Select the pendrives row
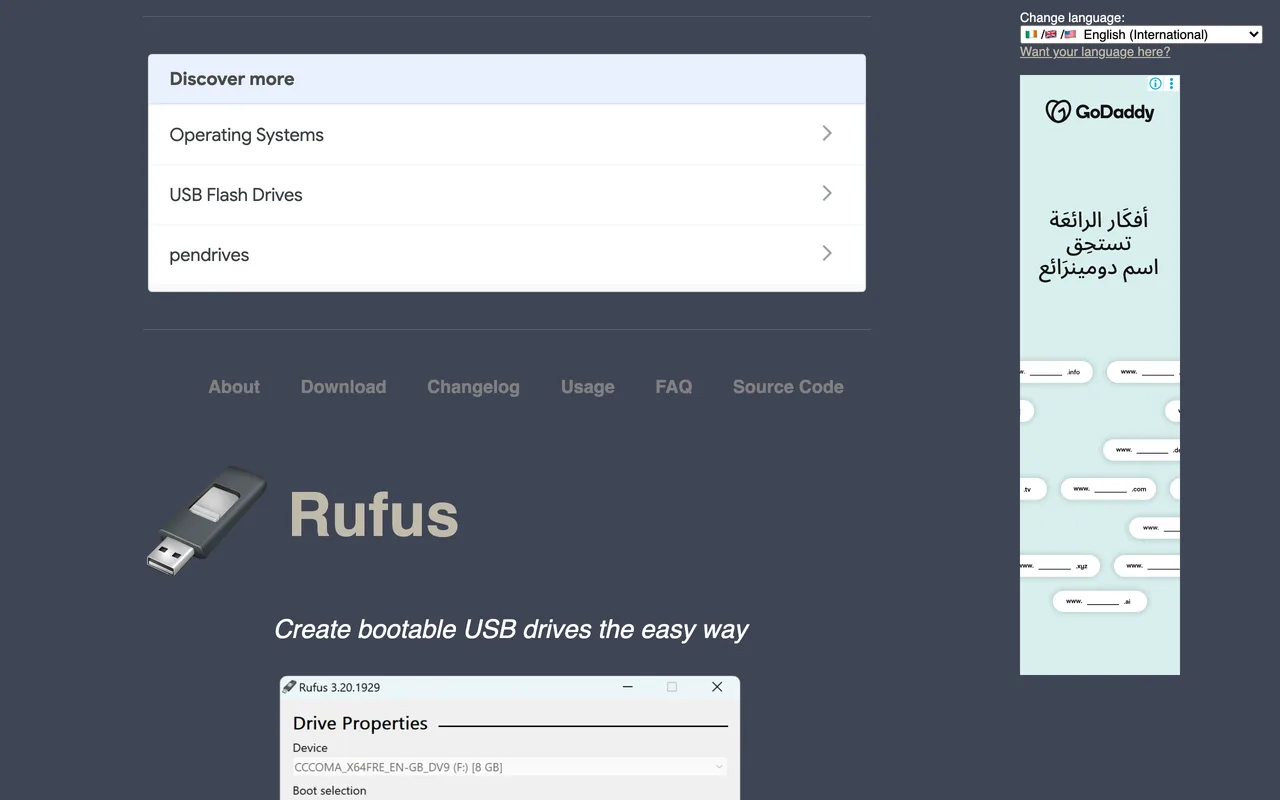The image size is (1280, 800). (507, 255)
